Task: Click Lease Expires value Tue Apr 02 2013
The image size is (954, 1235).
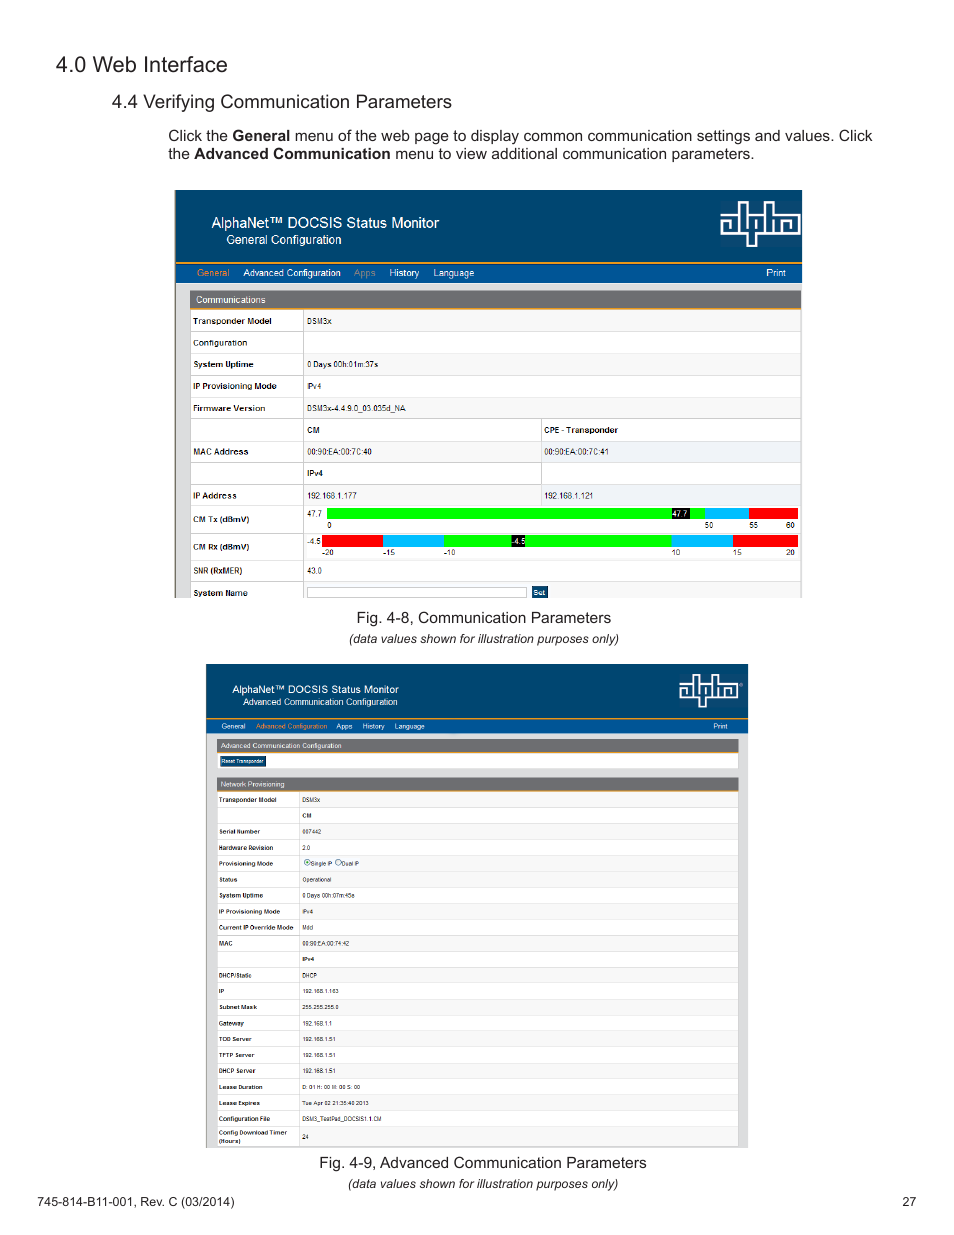Action: click(x=335, y=1103)
